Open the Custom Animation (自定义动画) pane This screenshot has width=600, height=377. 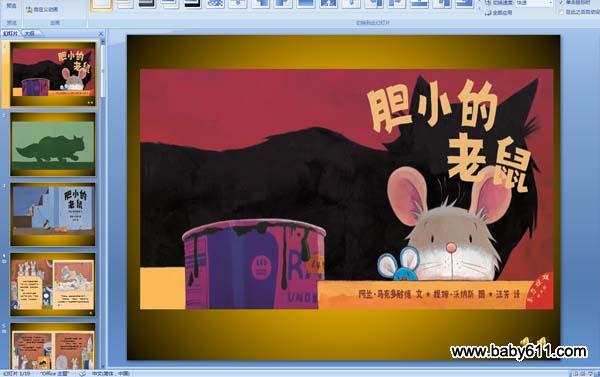(42, 10)
